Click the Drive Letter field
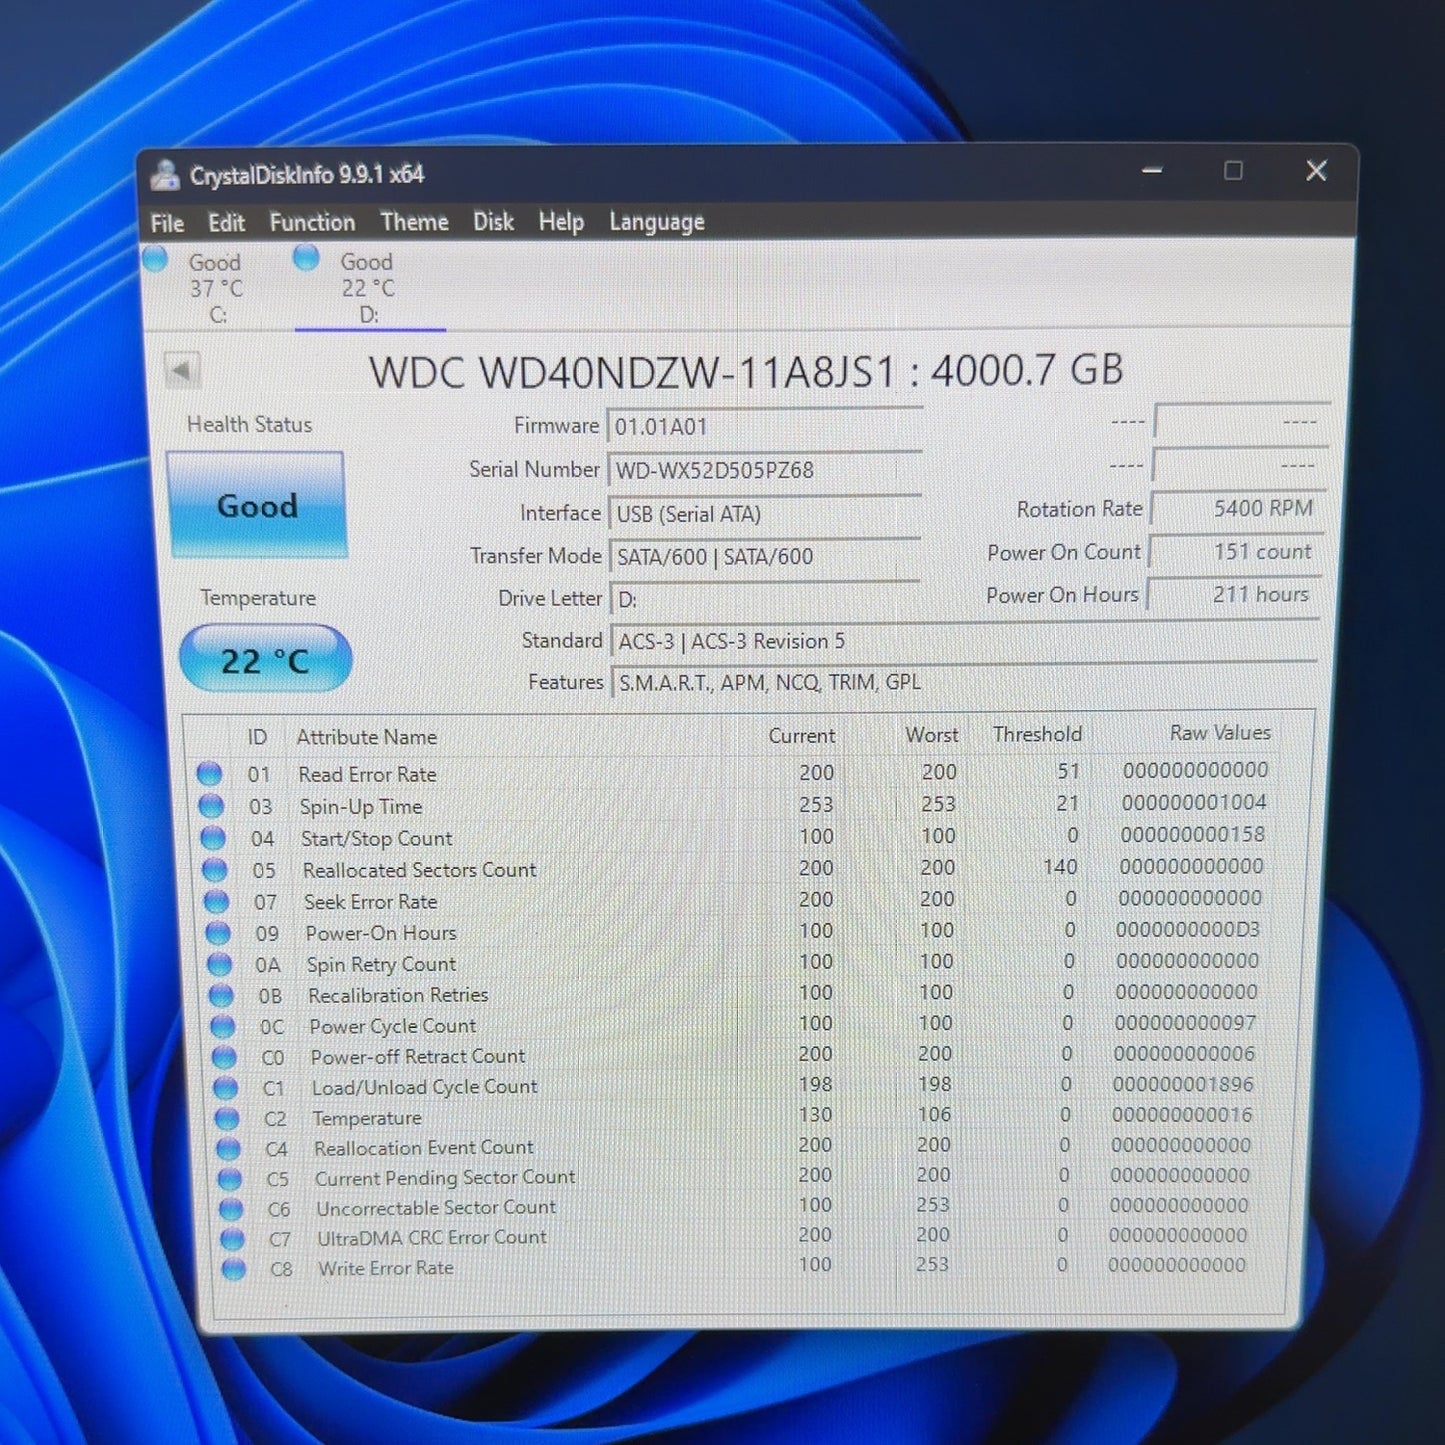Viewport: 1445px width, 1445px height. (765, 600)
